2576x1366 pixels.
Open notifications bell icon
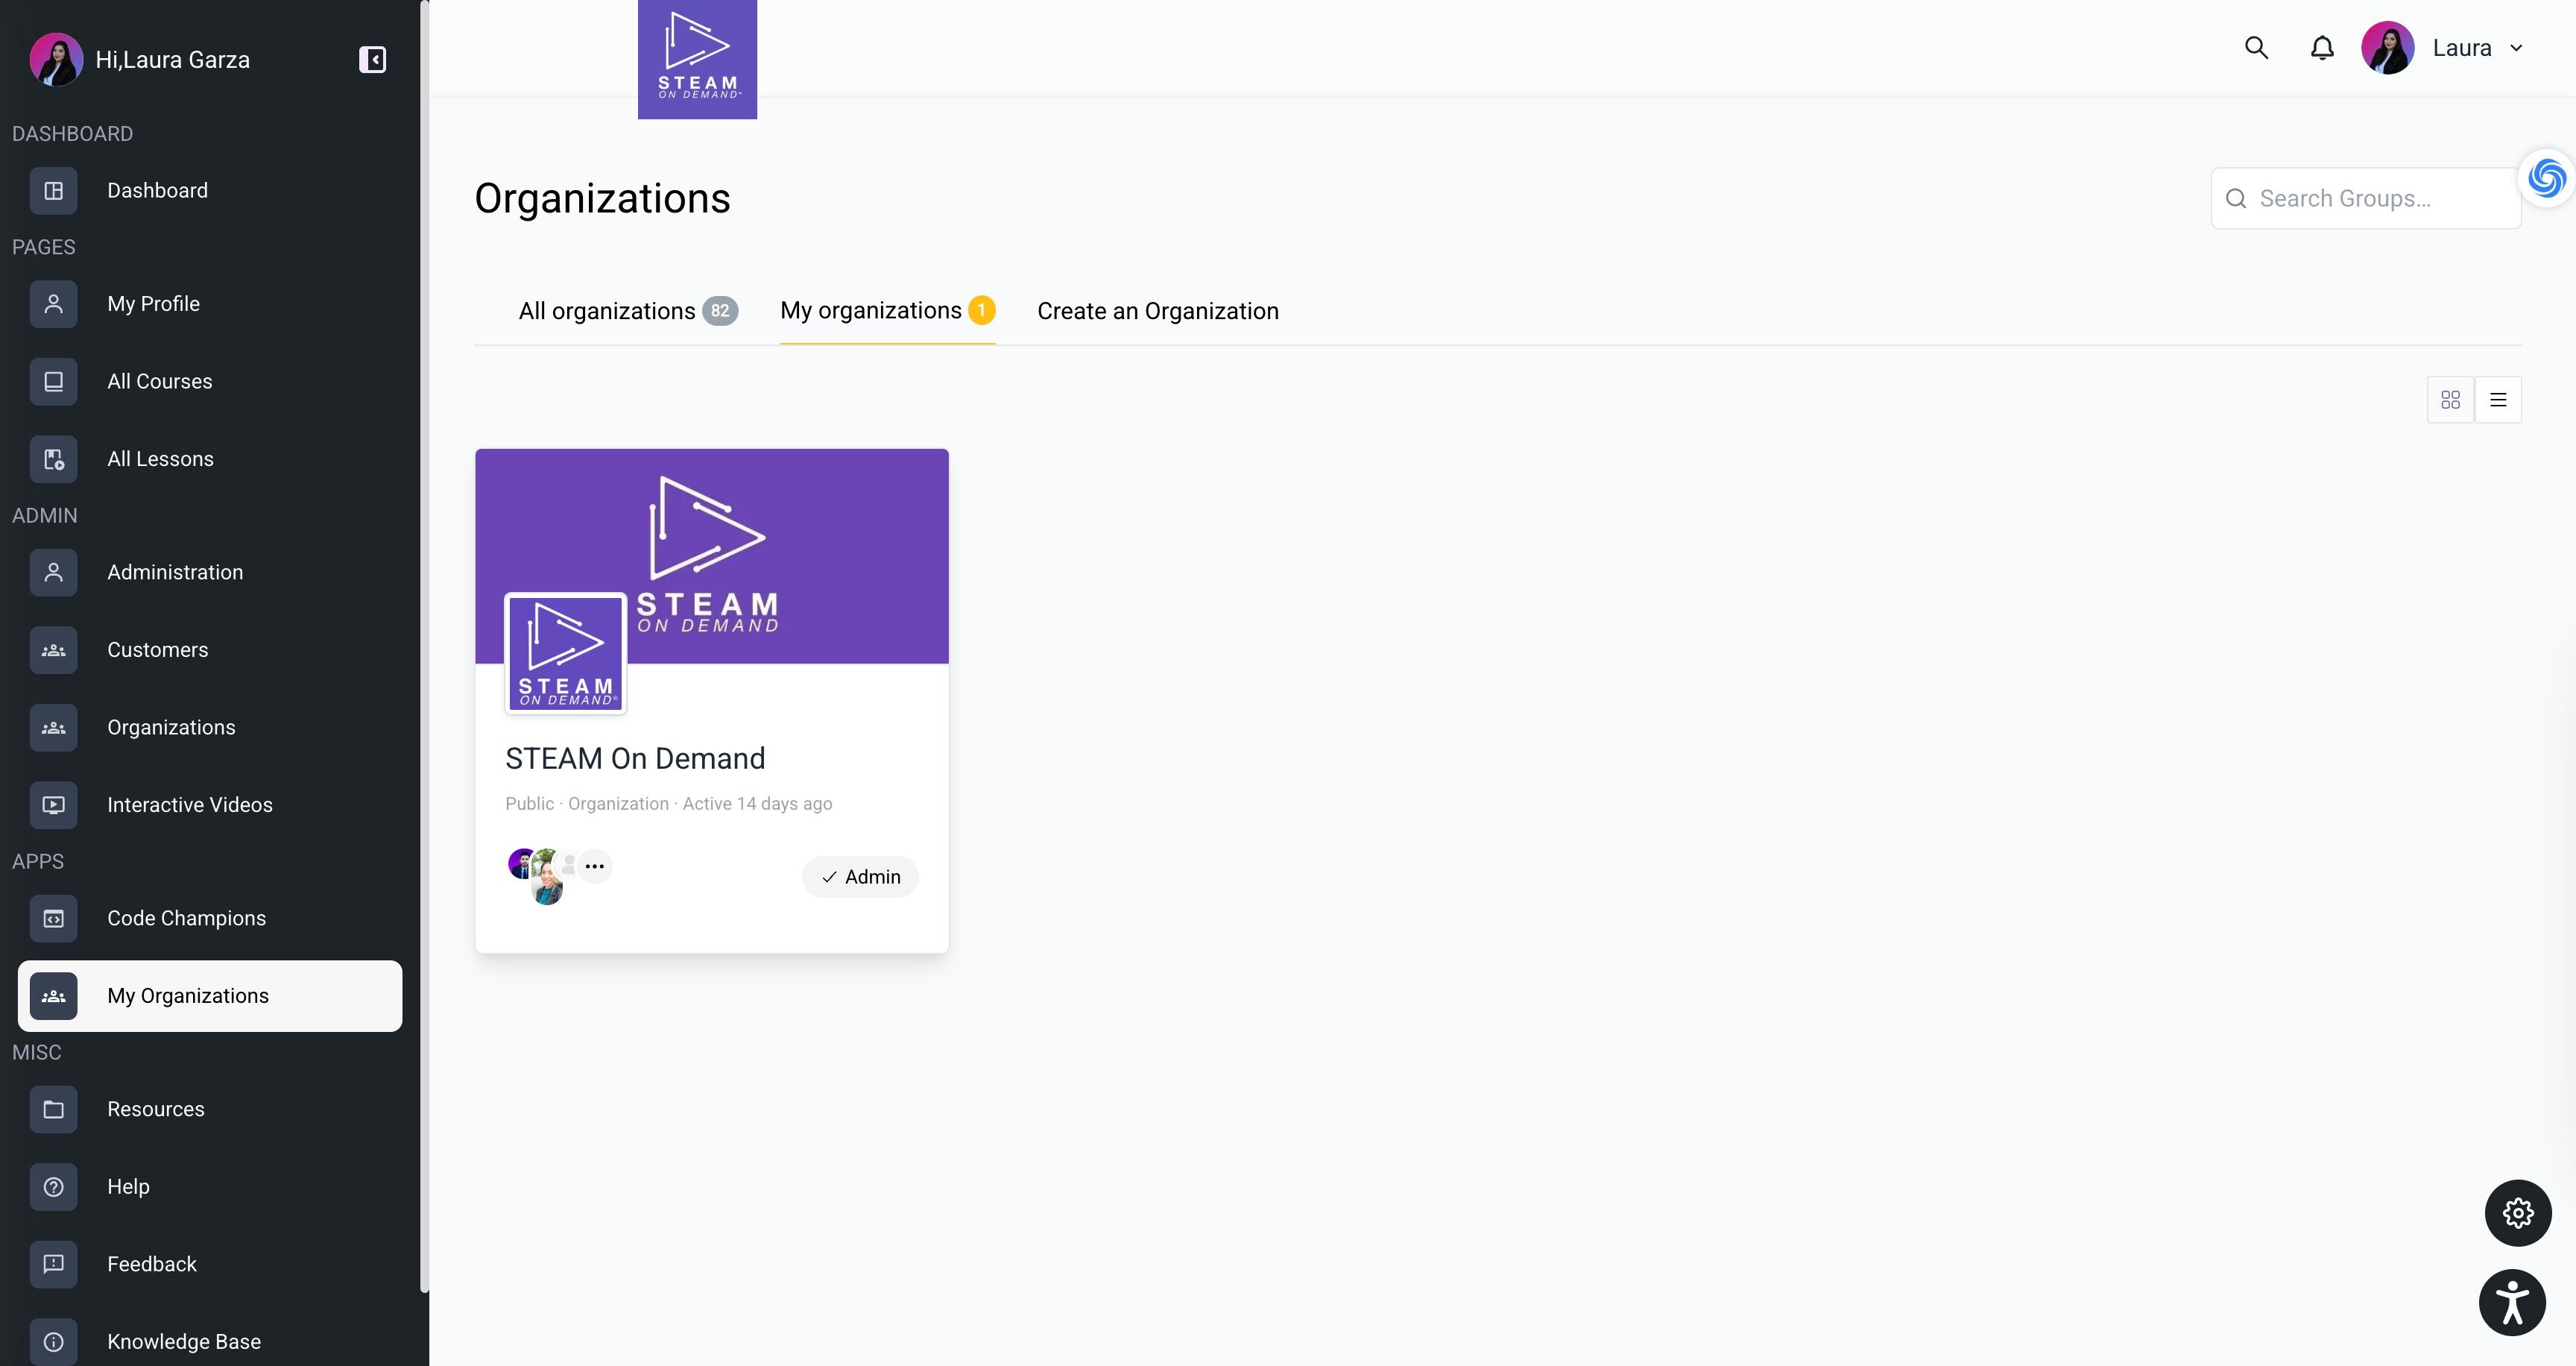point(2322,48)
